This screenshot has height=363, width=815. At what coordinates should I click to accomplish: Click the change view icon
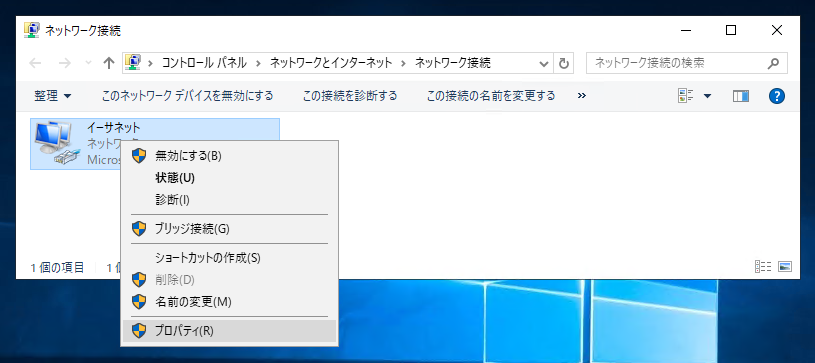point(686,96)
